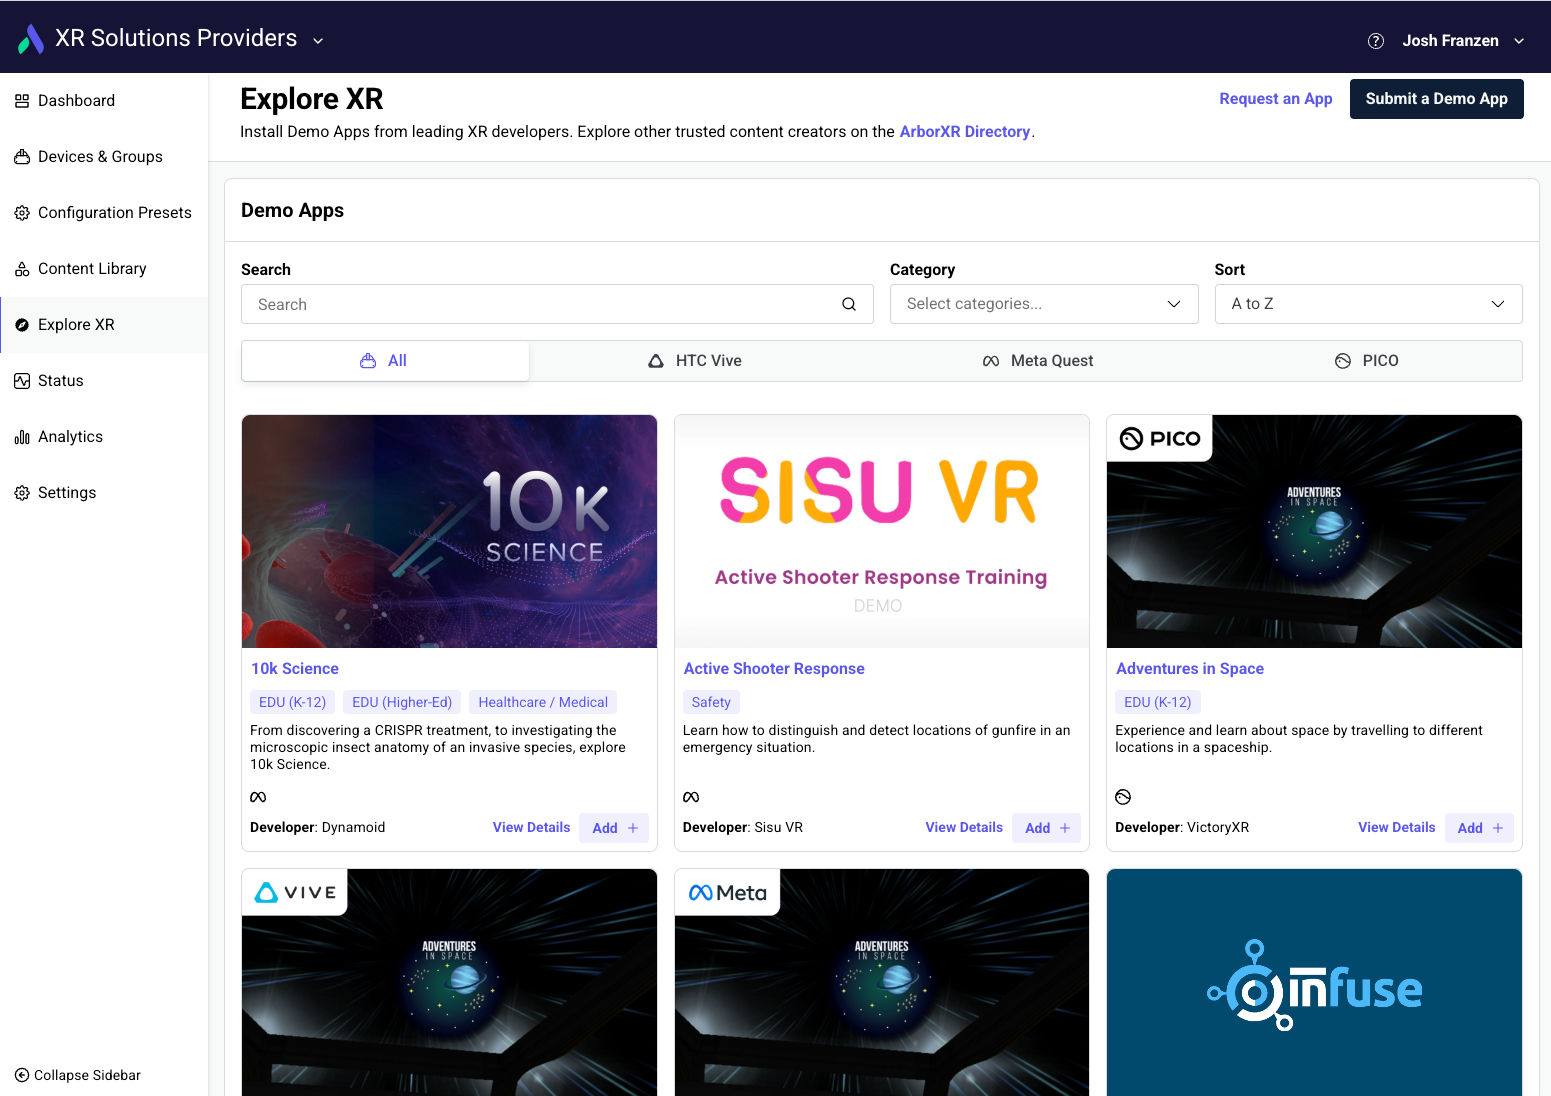
Task: Click the infuse app thumbnail
Action: pyautogui.click(x=1314, y=982)
